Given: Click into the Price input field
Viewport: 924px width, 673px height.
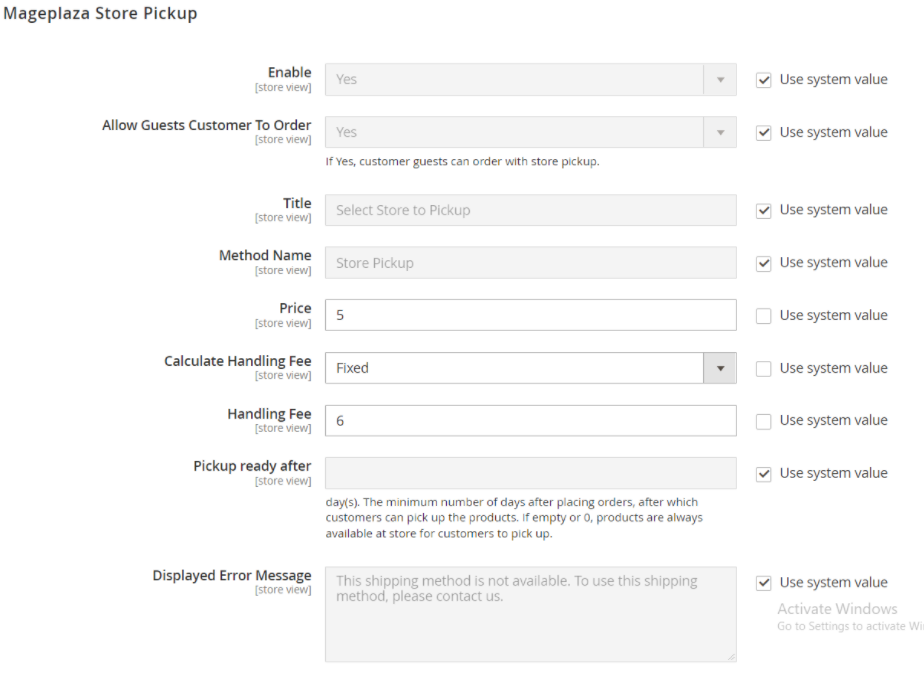Looking at the screenshot, I should click(530, 315).
